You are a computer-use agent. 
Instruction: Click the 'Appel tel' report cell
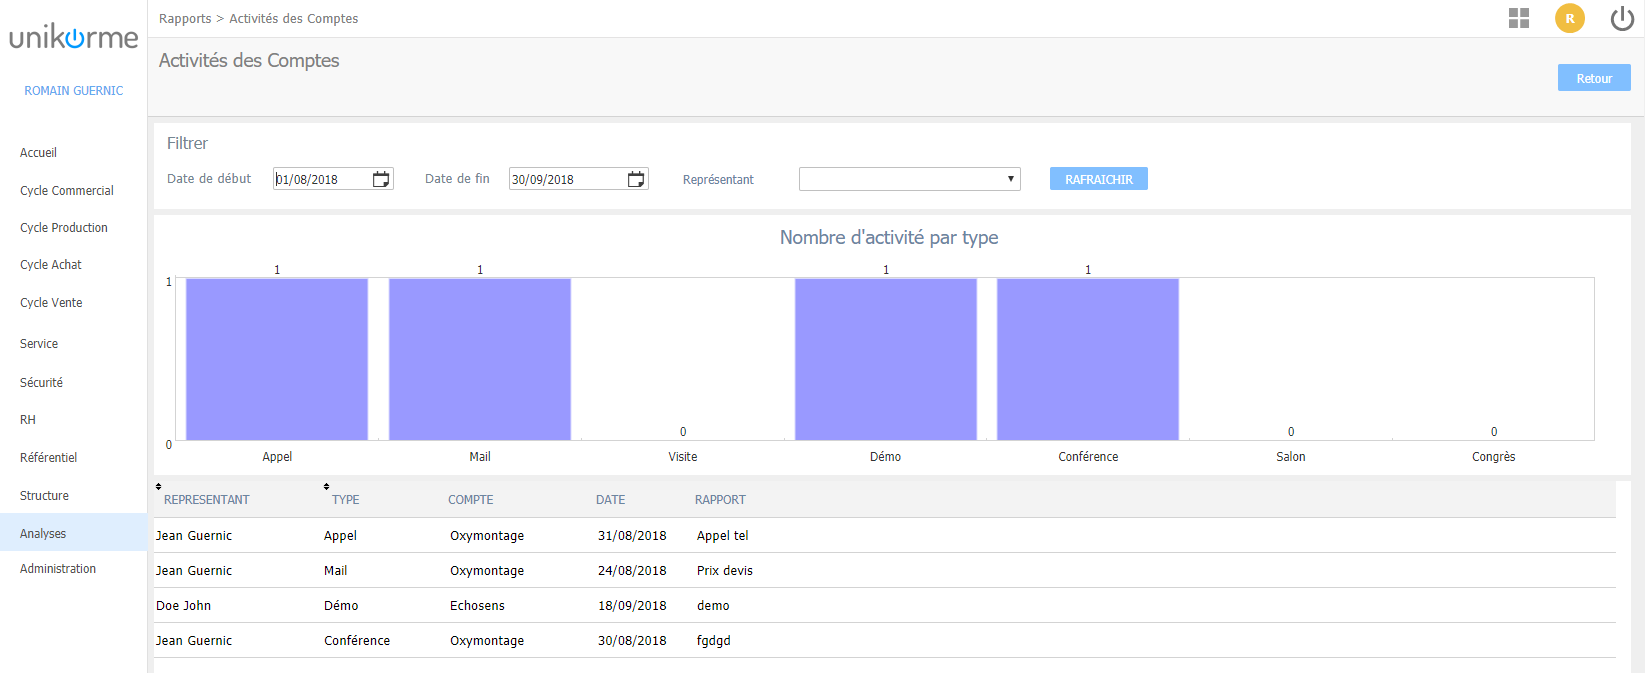point(723,536)
